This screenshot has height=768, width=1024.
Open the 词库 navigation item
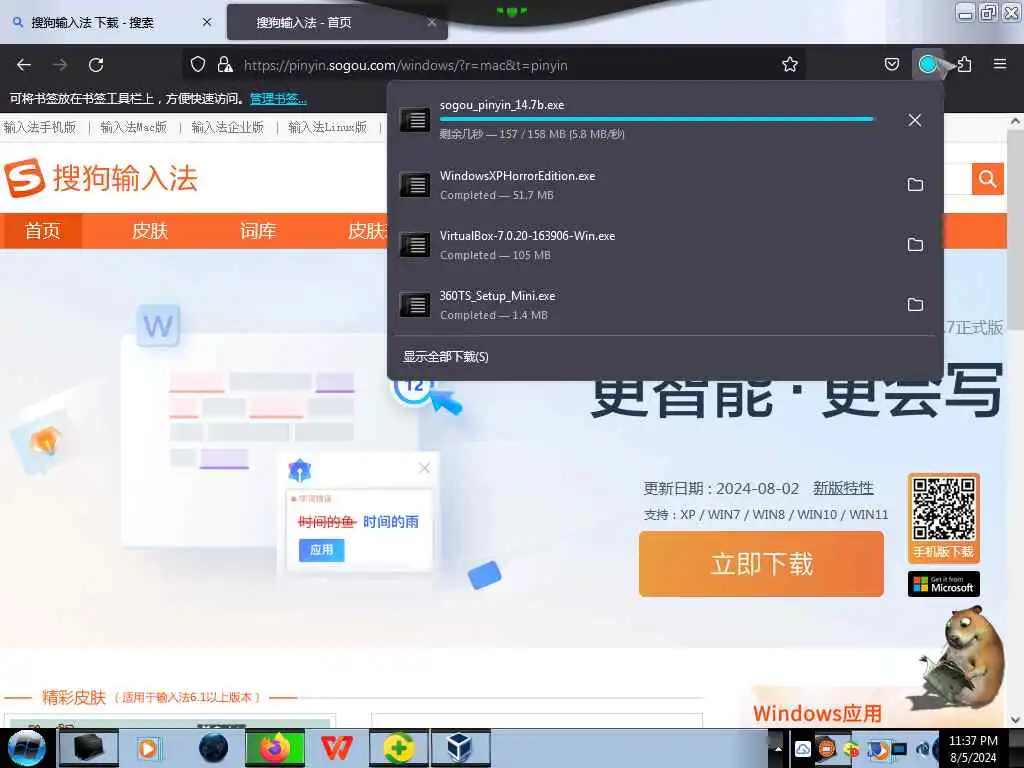[x=258, y=231]
